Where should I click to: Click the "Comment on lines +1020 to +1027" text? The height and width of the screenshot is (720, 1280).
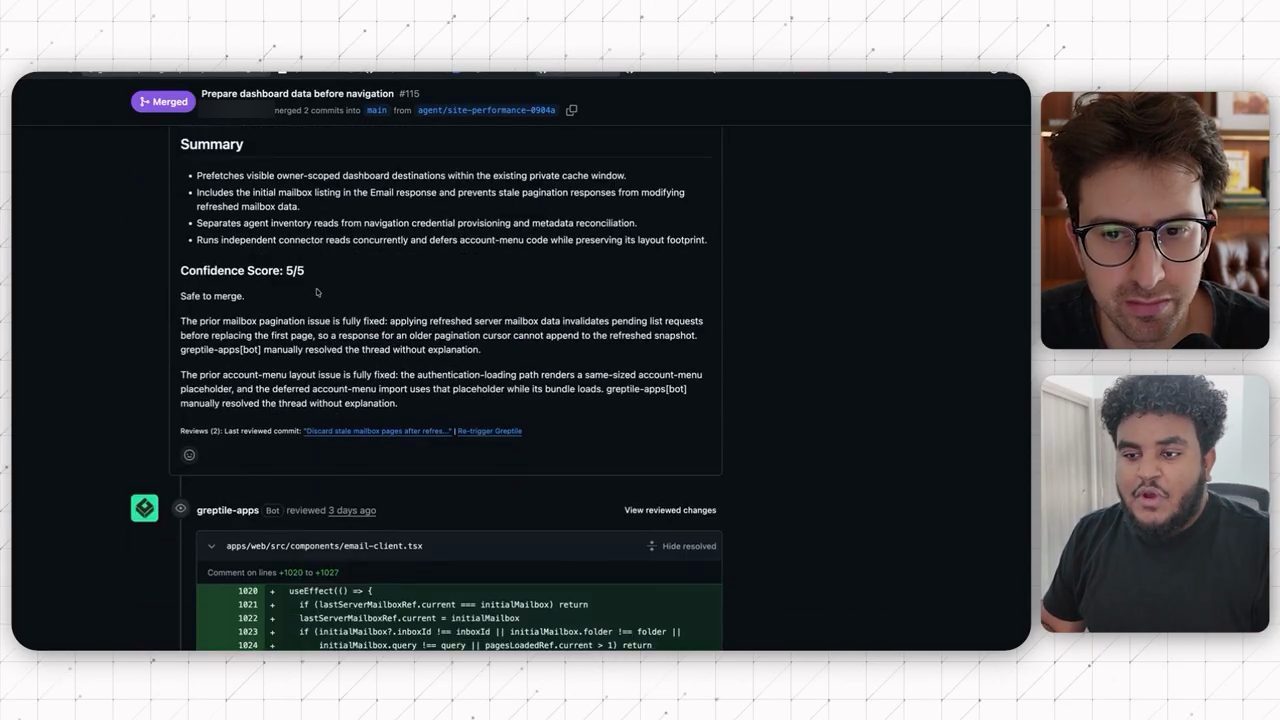273,573
